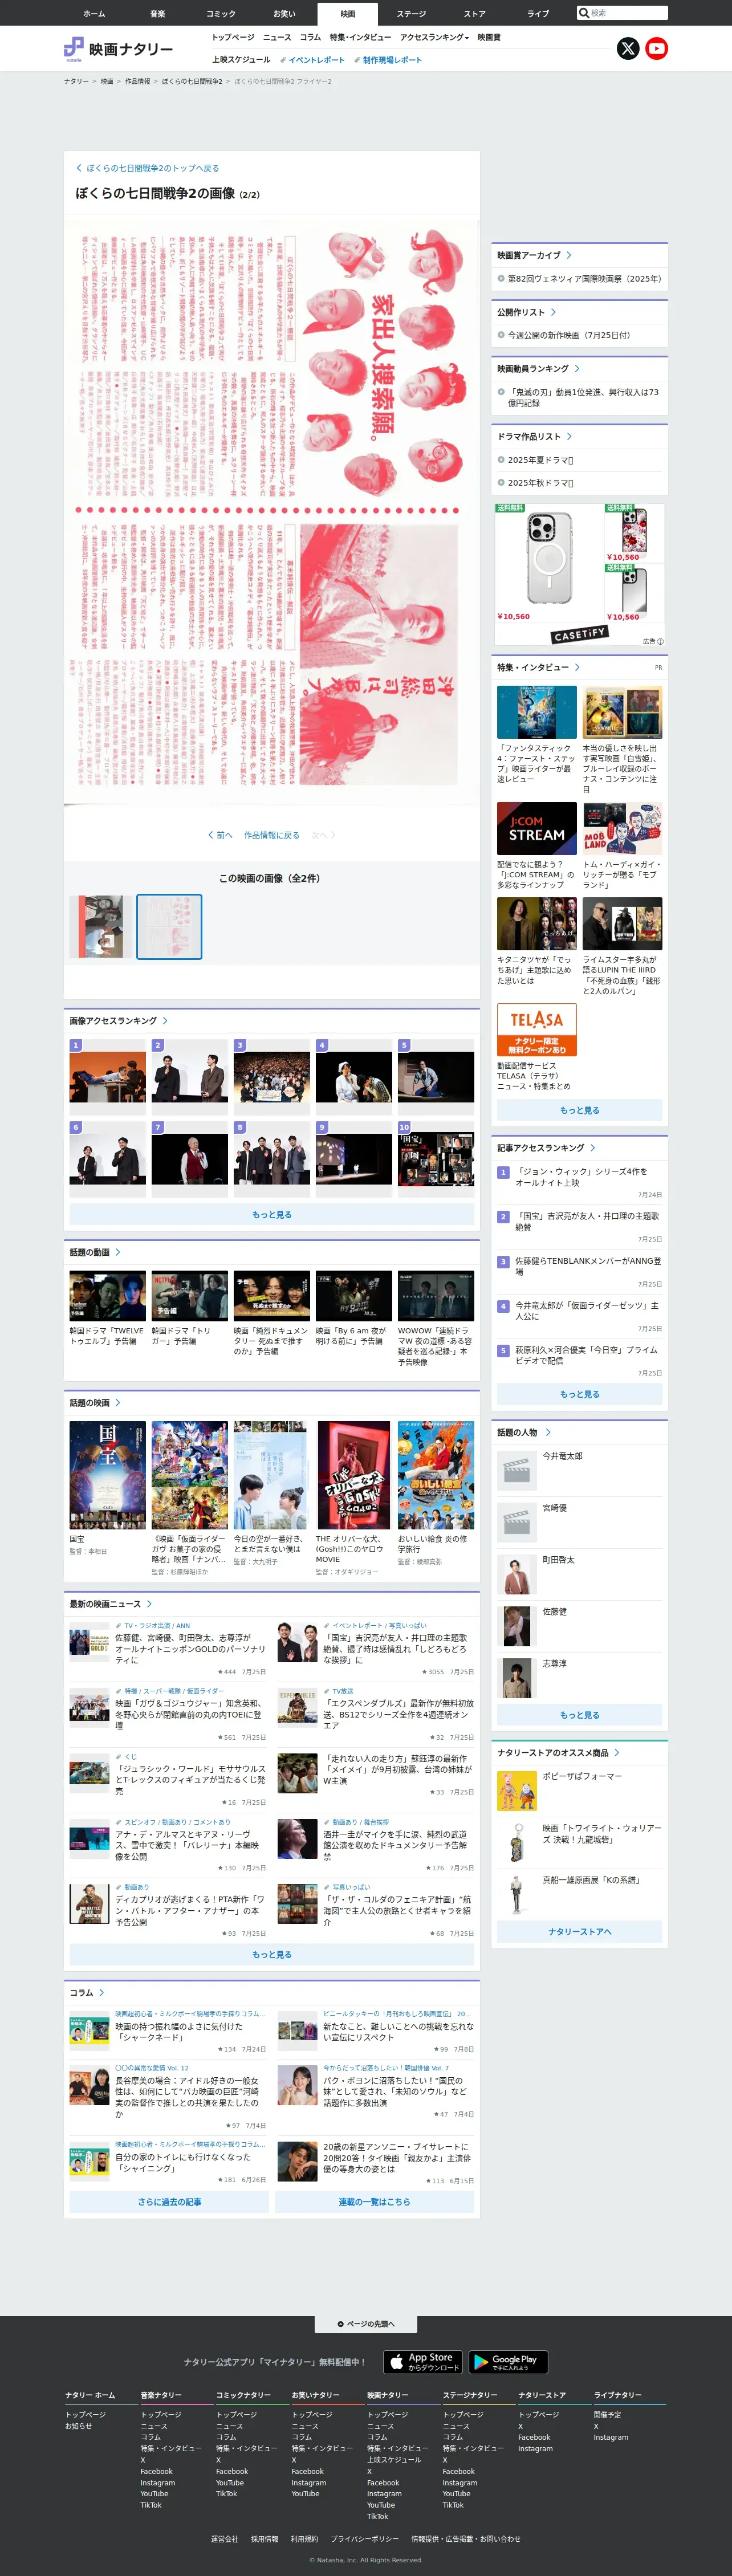Click the App Store download badge
Viewport: 732px width, 2576px height.
tap(423, 2362)
